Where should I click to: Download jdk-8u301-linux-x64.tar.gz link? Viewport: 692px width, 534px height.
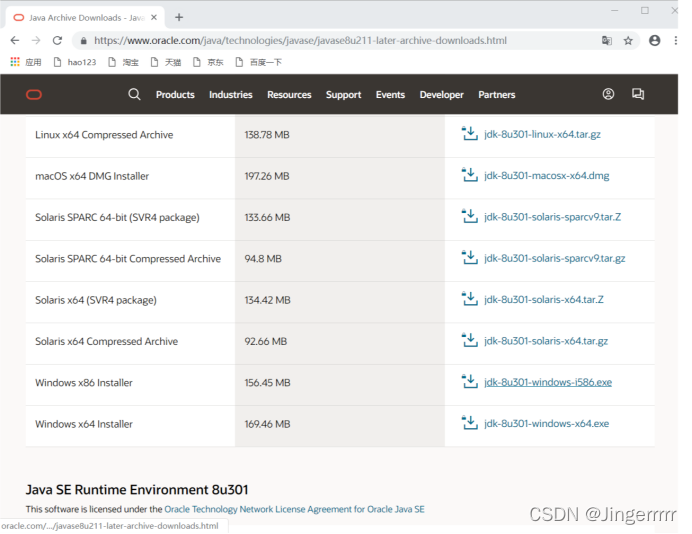click(x=542, y=134)
